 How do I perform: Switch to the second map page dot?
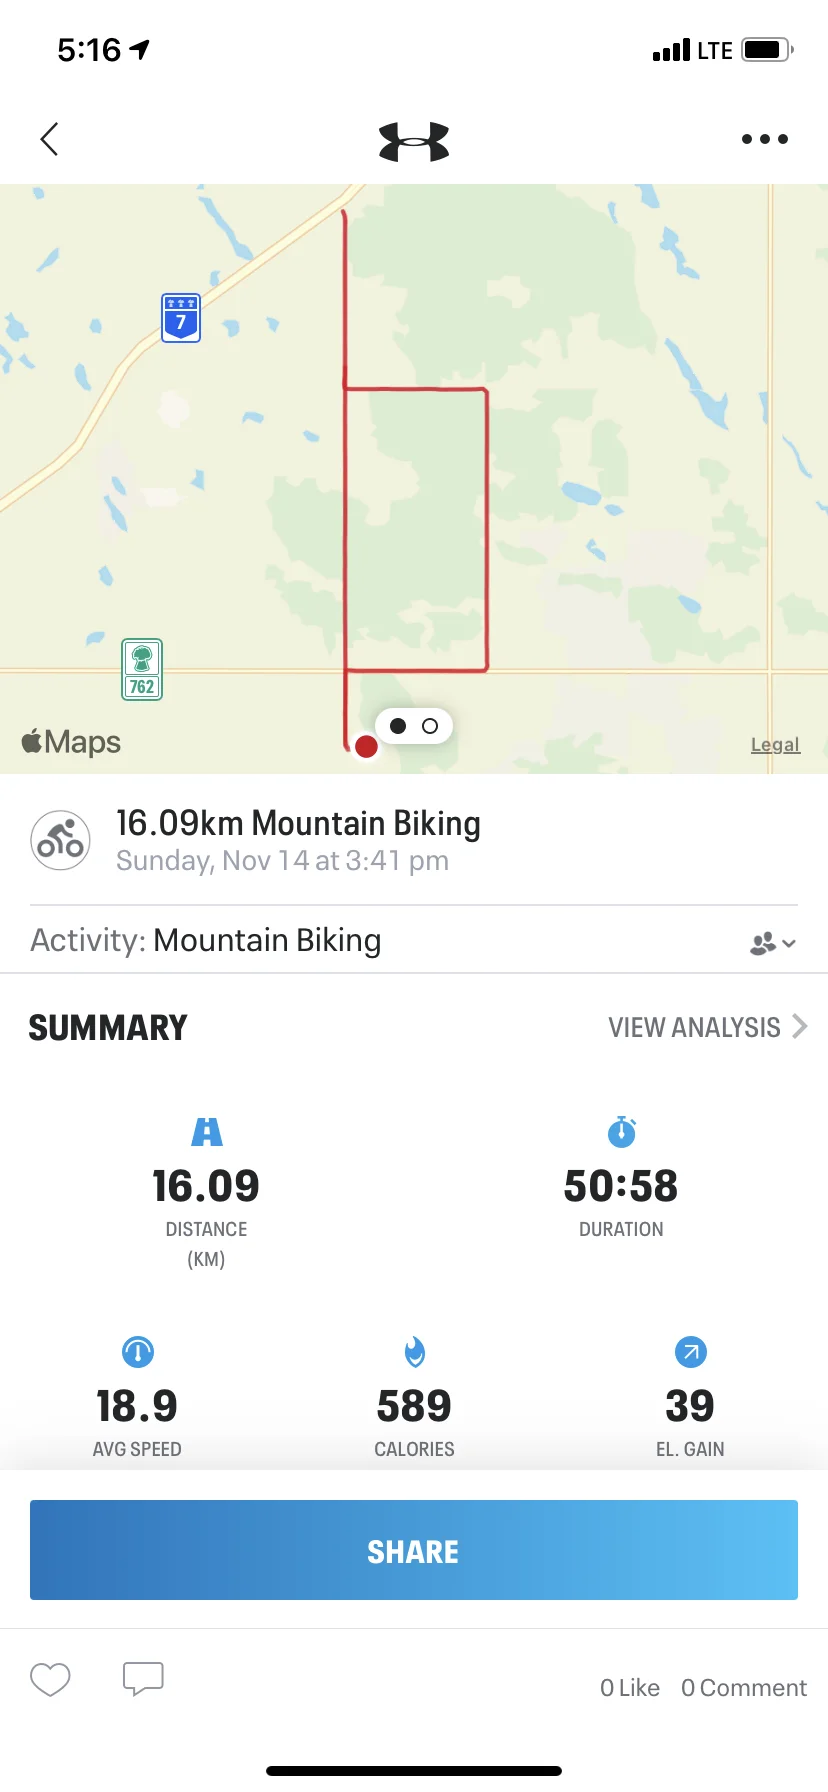click(x=430, y=726)
